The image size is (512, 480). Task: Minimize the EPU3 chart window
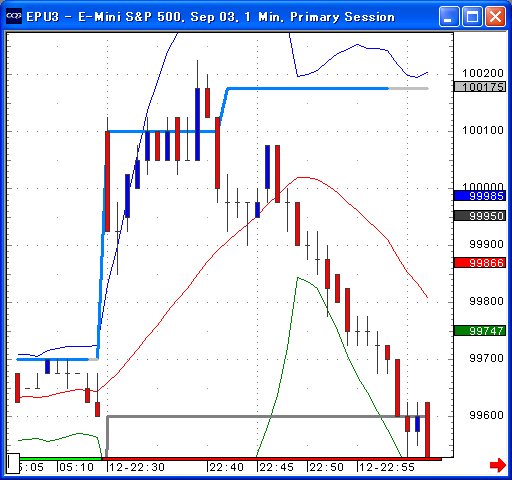(449, 16)
